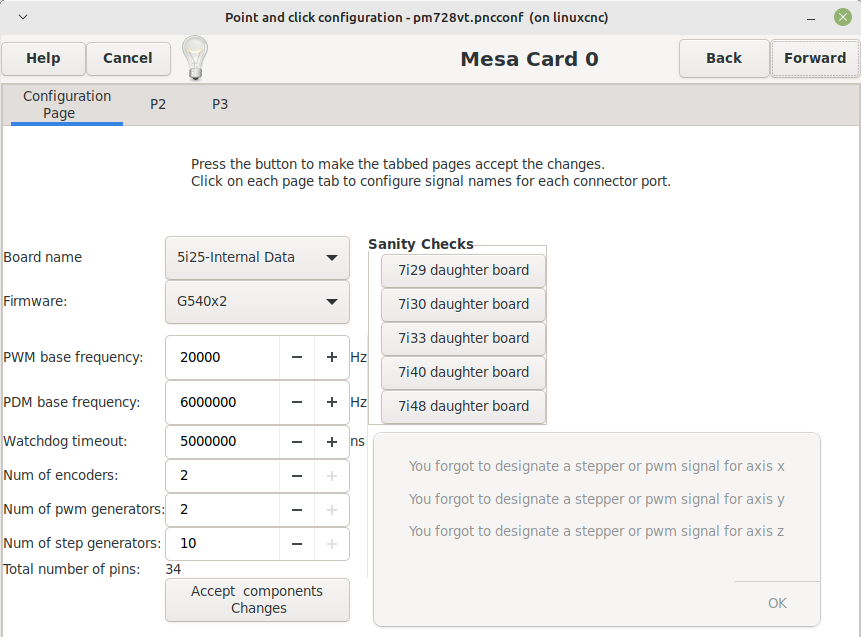Screen dimensions: 861x637
Task: Increase PDM base frequency with plus icon
Action: 332,403
